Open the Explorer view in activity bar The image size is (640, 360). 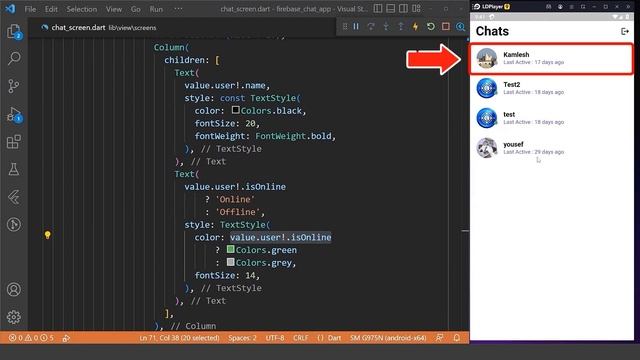(x=13, y=31)
